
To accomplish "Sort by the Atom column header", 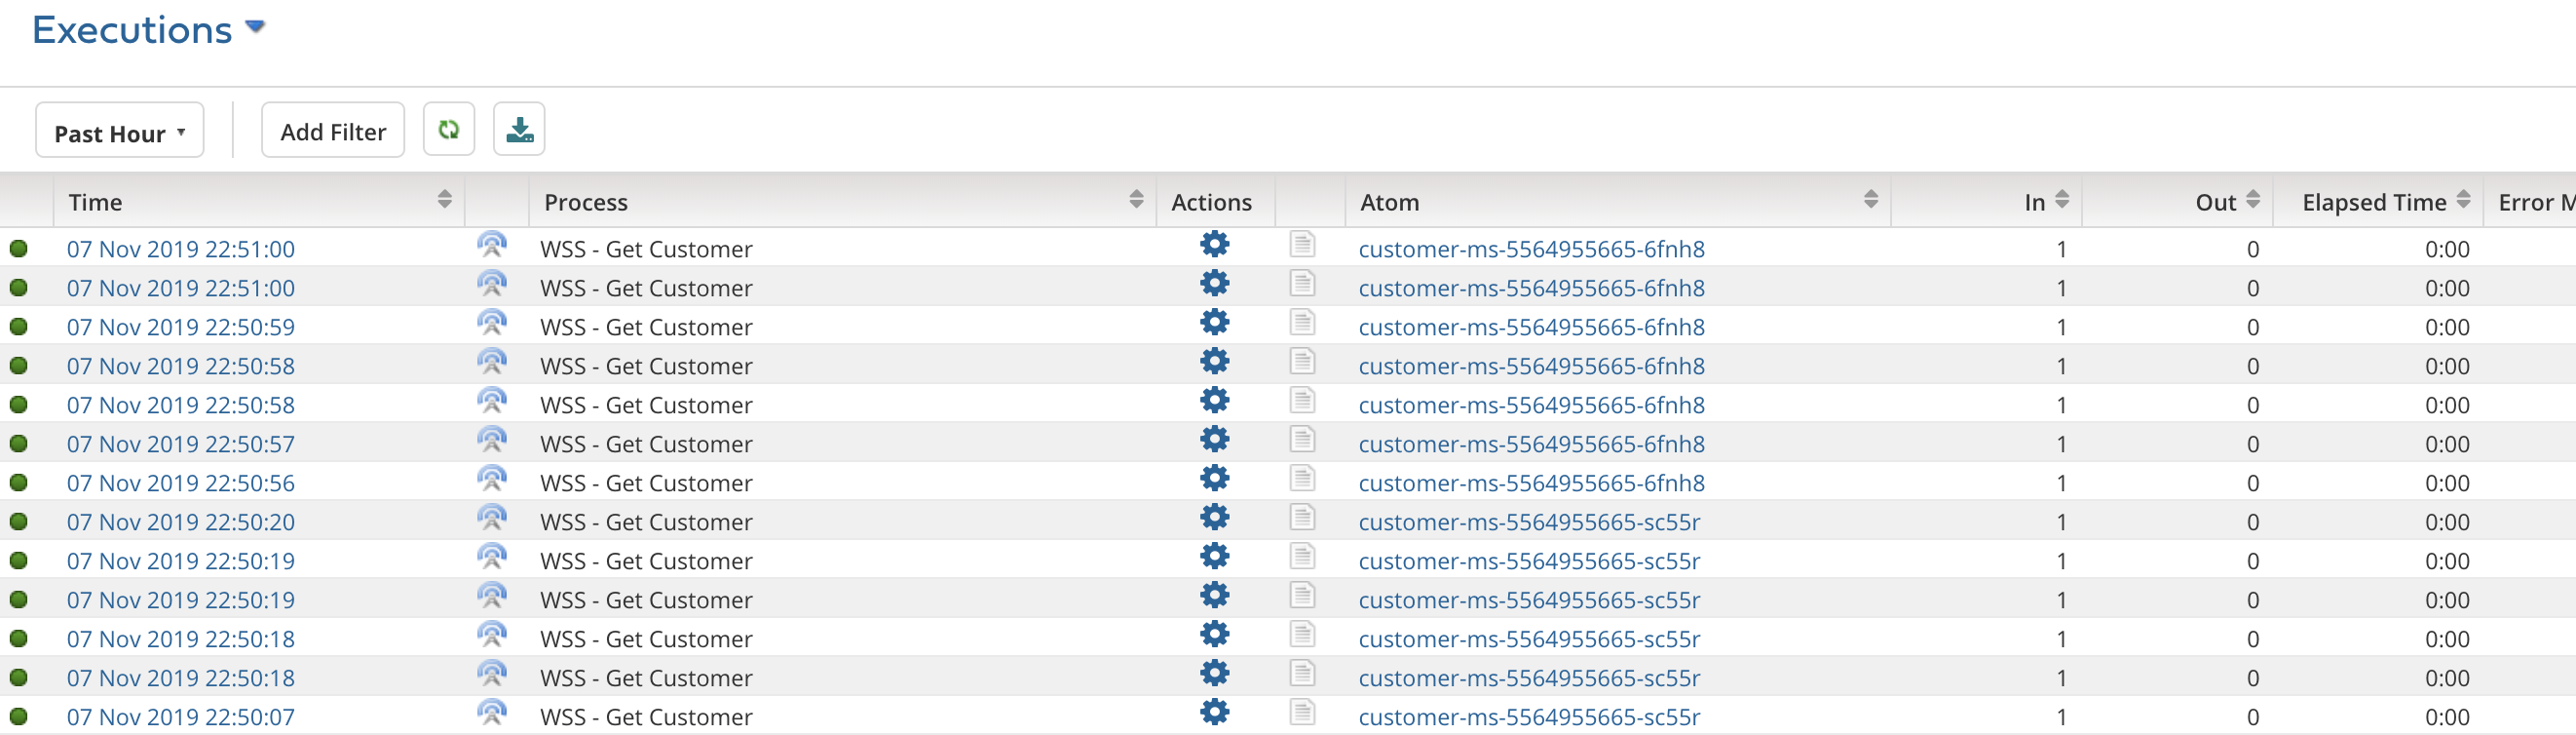I will point(1870,200).
